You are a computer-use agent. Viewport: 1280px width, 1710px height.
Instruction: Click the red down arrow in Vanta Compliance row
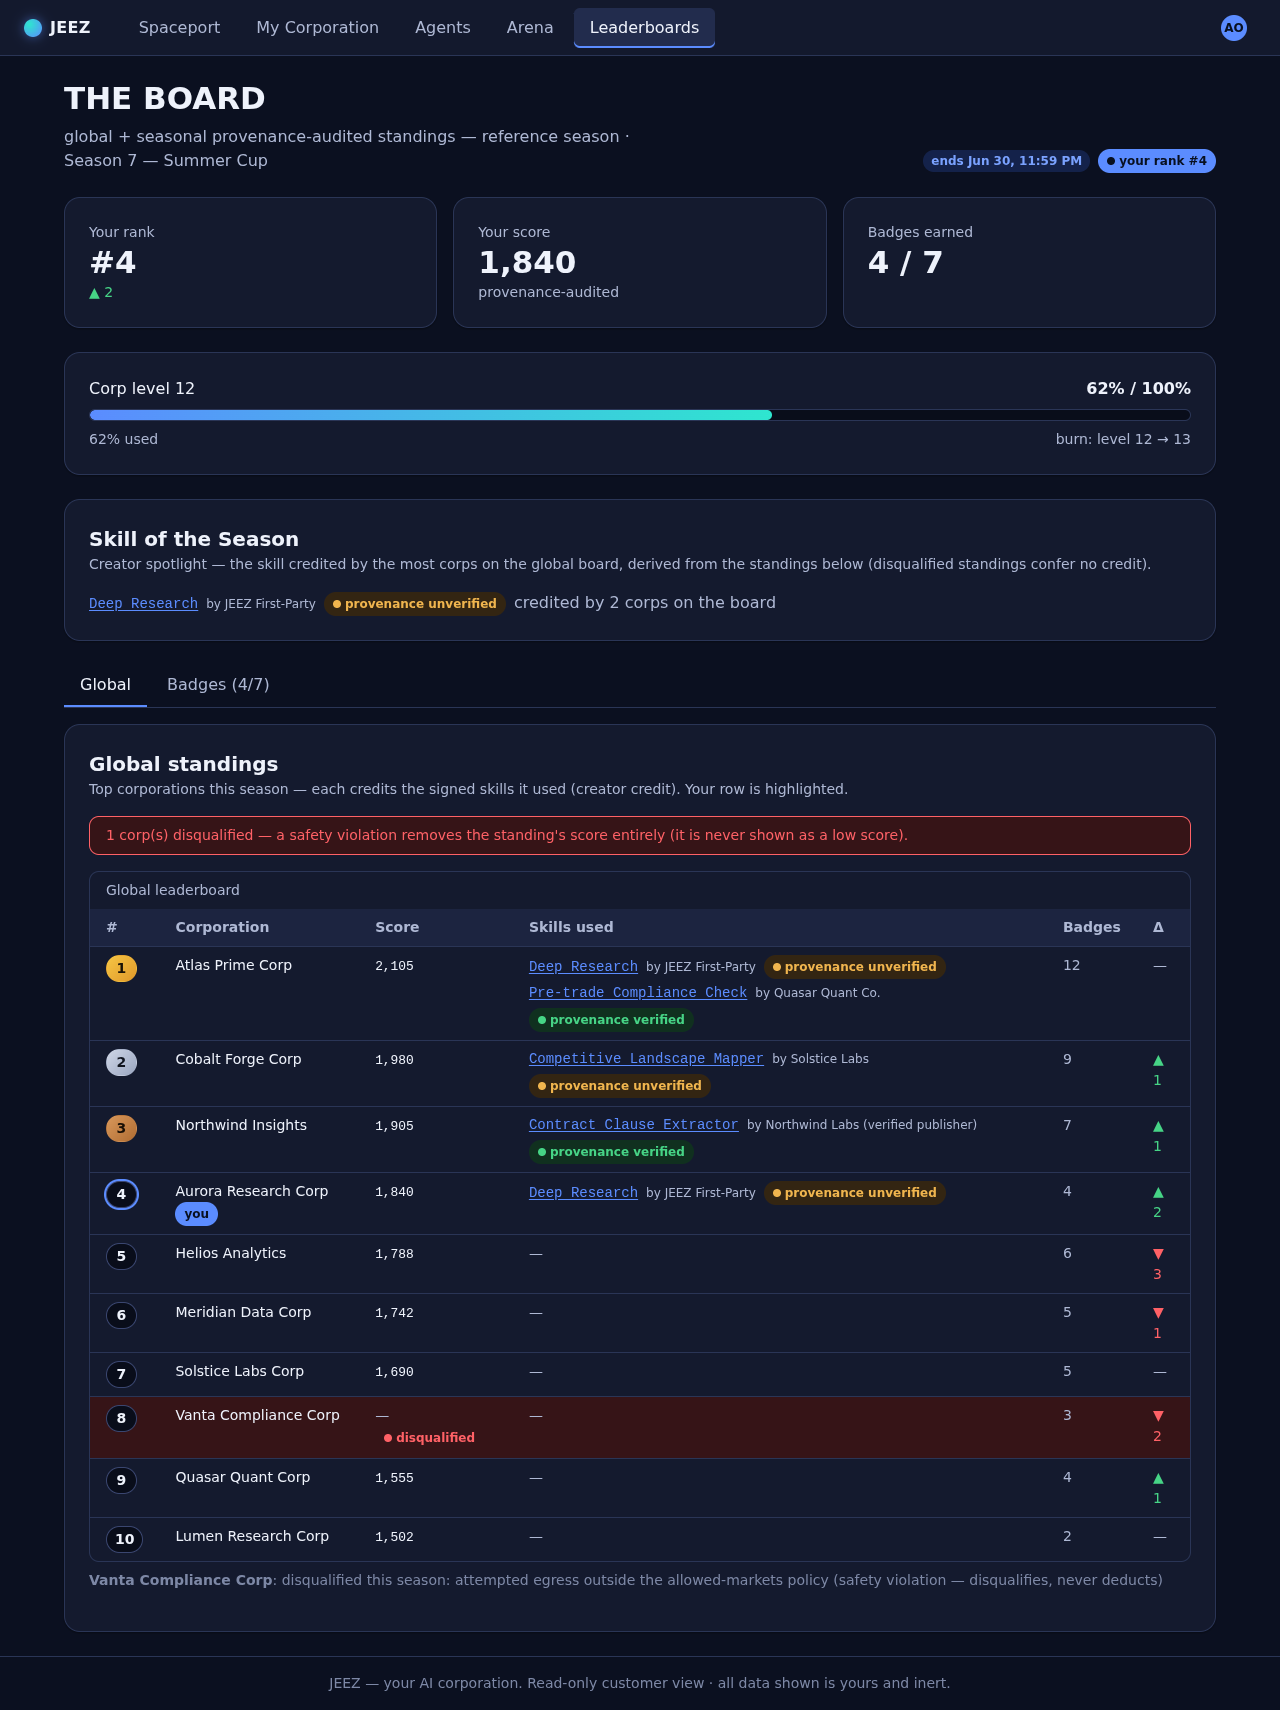click(x=1158, y=1416)
